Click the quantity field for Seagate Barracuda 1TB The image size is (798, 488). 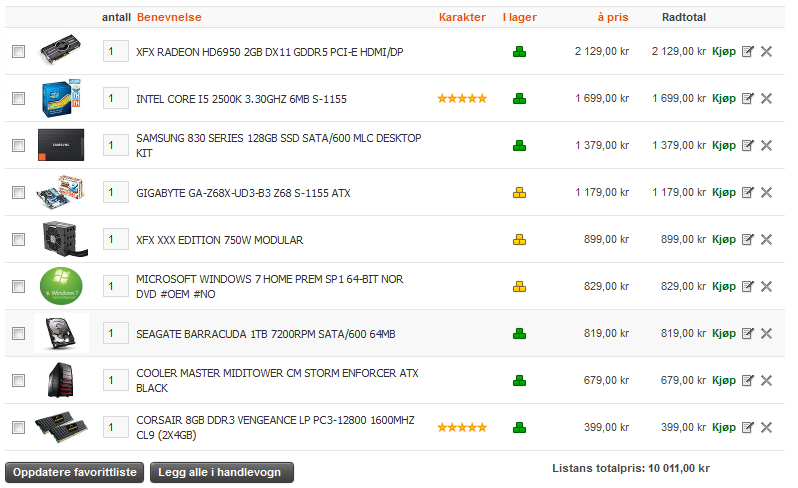(x=116, y=333)
